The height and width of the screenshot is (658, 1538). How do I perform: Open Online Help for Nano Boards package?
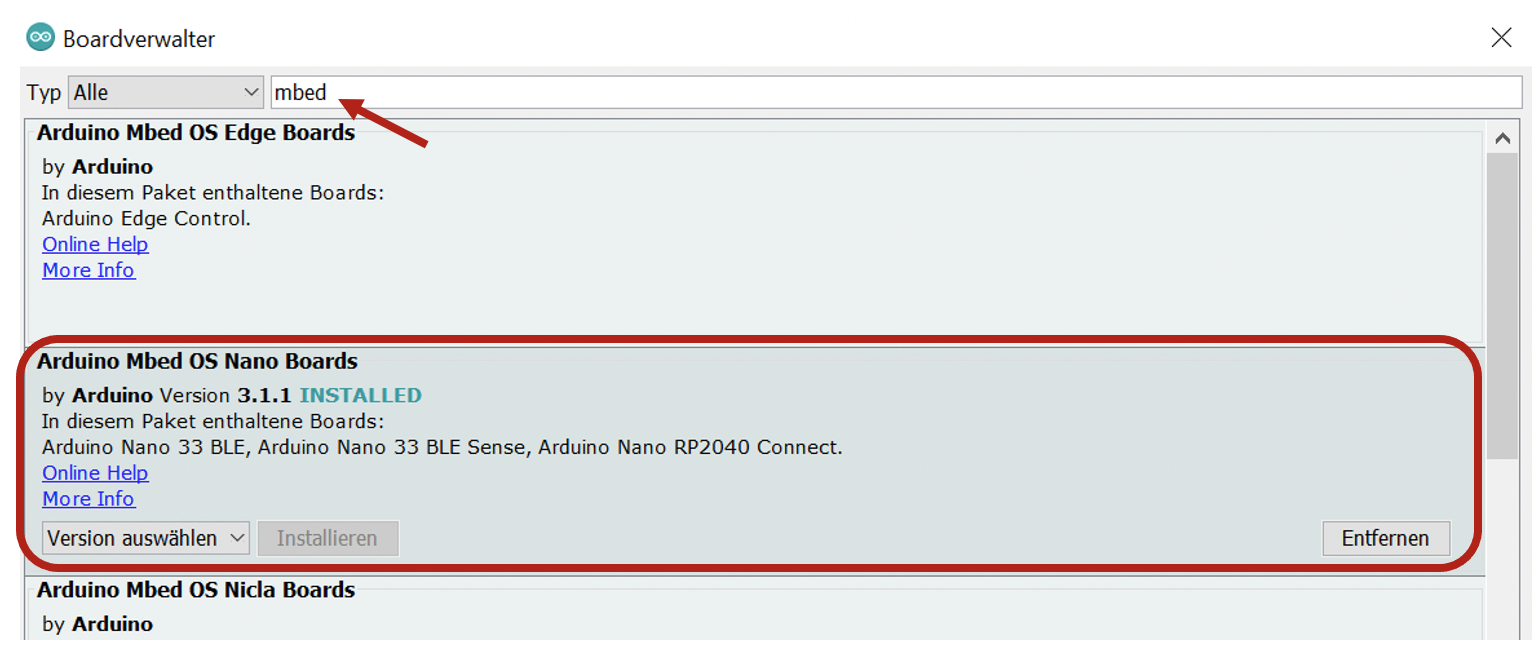(95, 473)
